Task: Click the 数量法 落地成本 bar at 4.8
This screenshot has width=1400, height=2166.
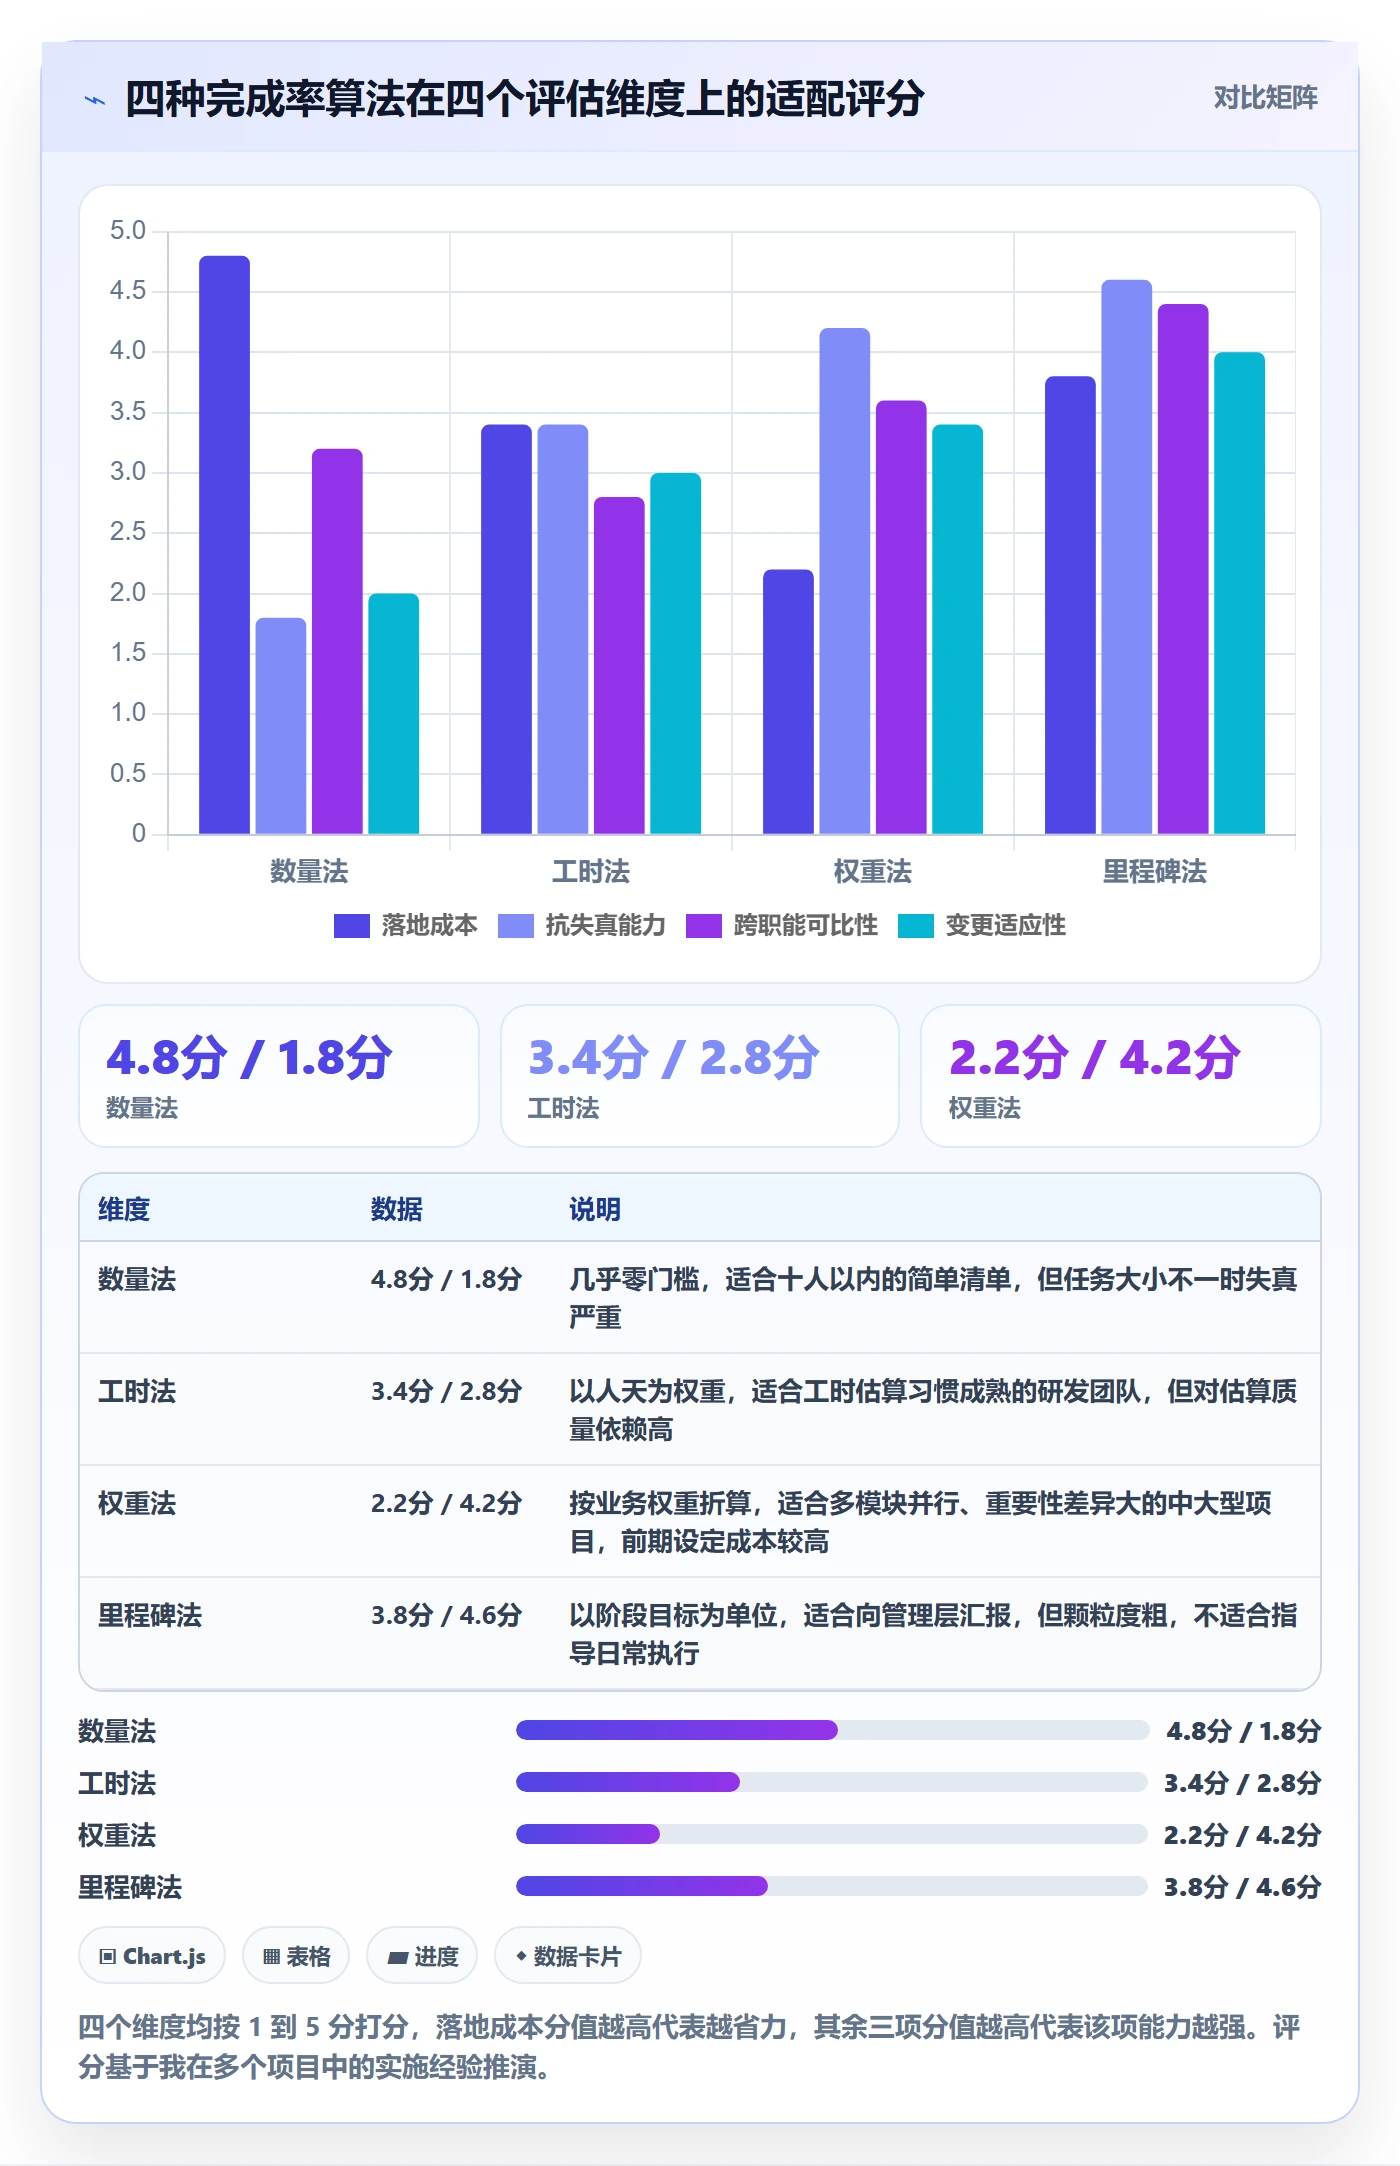Action: click(x=224, y=545)
